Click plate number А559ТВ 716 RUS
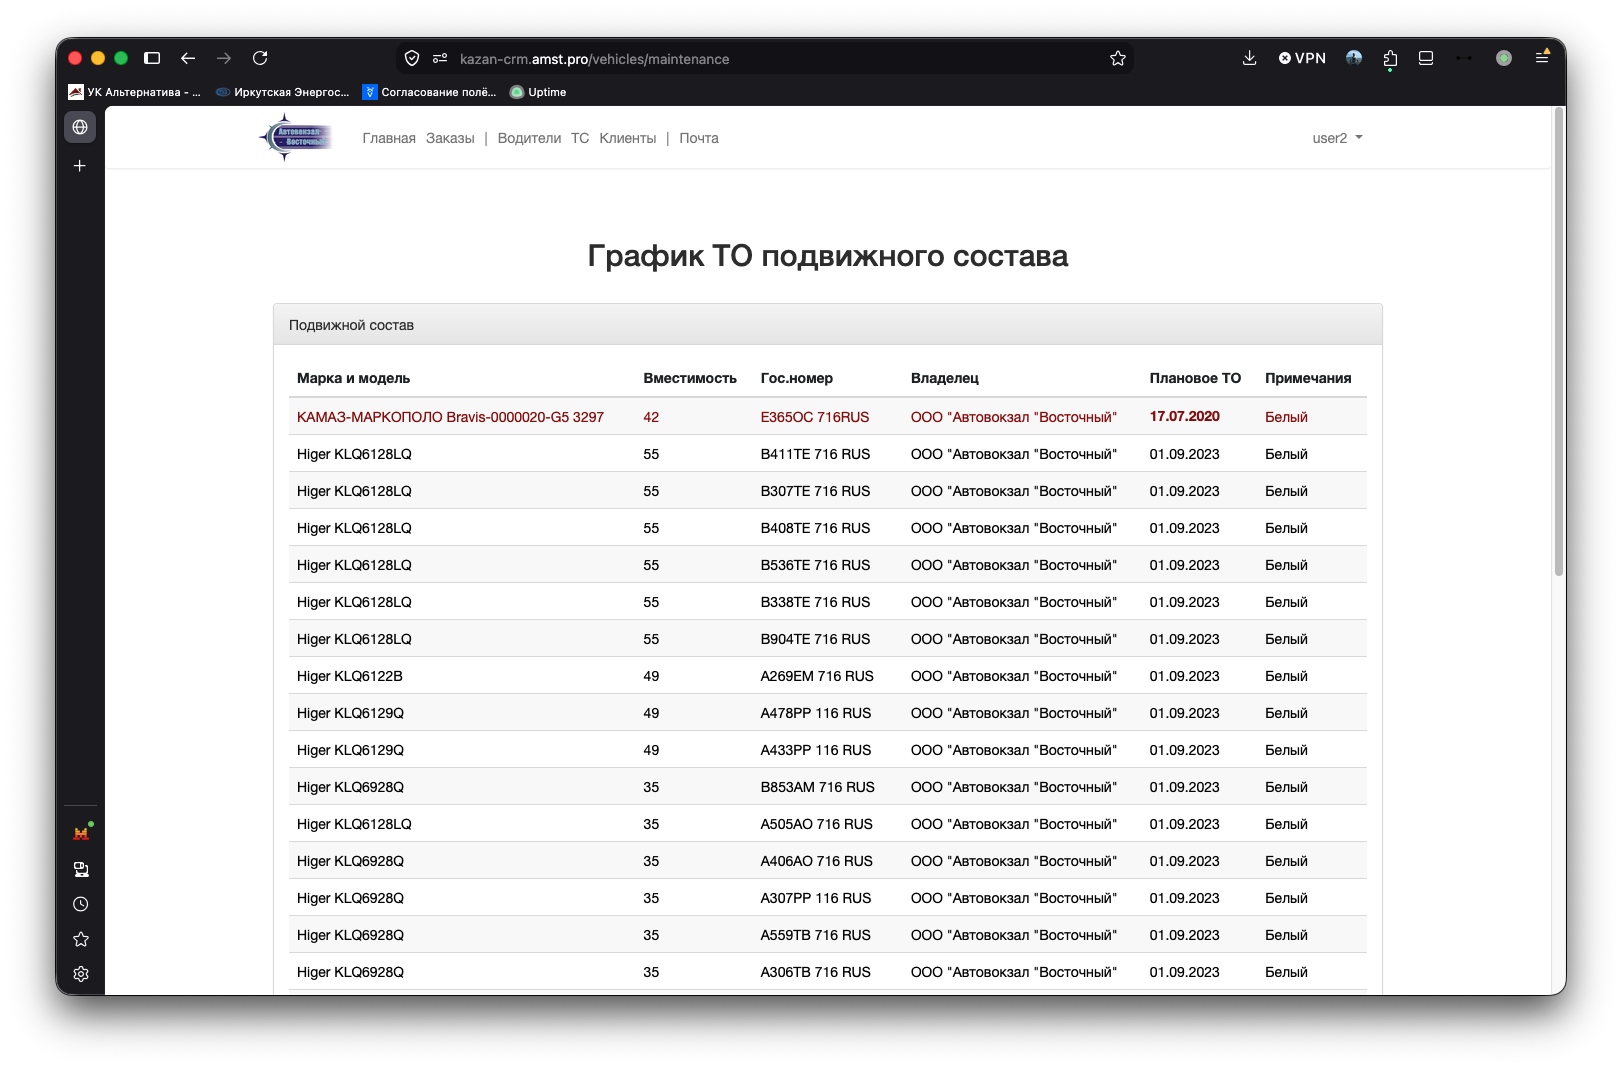Viewport: 1622px width, 1069px height. click(x=816, y=935)
